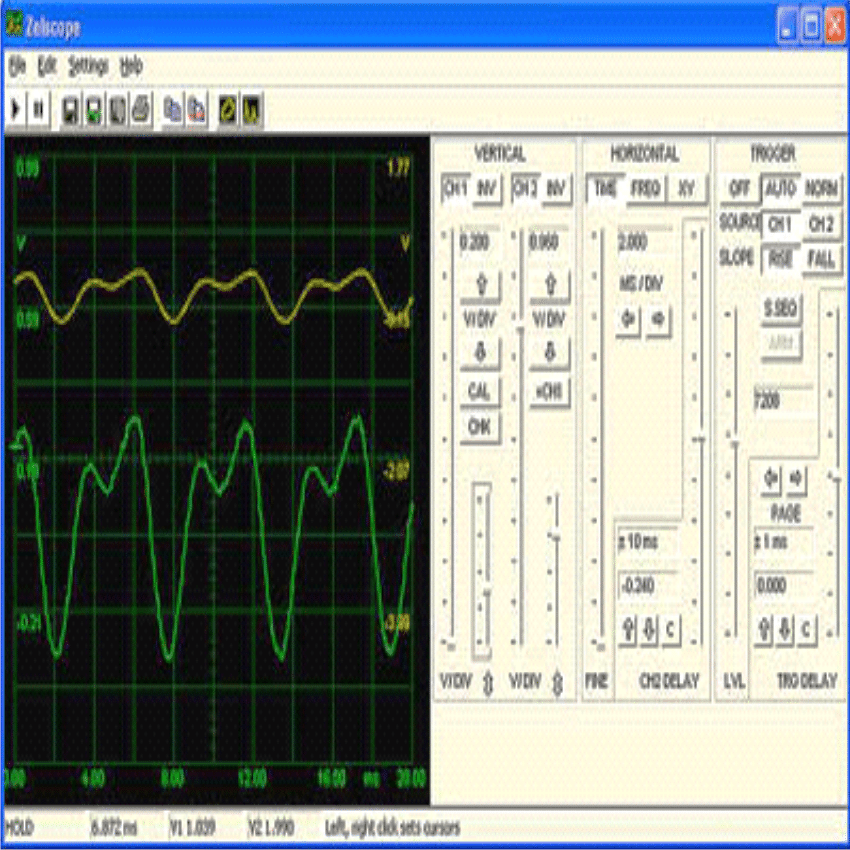Toggle INV for channel 2
Viewport: 850px width, 850px height.
tap(555, 189)
